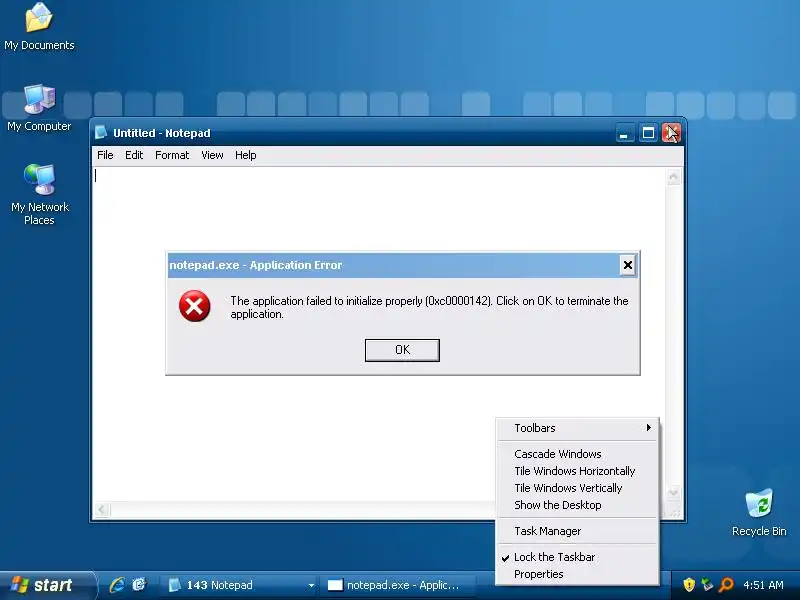Maximize the Untitled Notepad window
Viewport: 800px width, 600px height.
[648, 133]
